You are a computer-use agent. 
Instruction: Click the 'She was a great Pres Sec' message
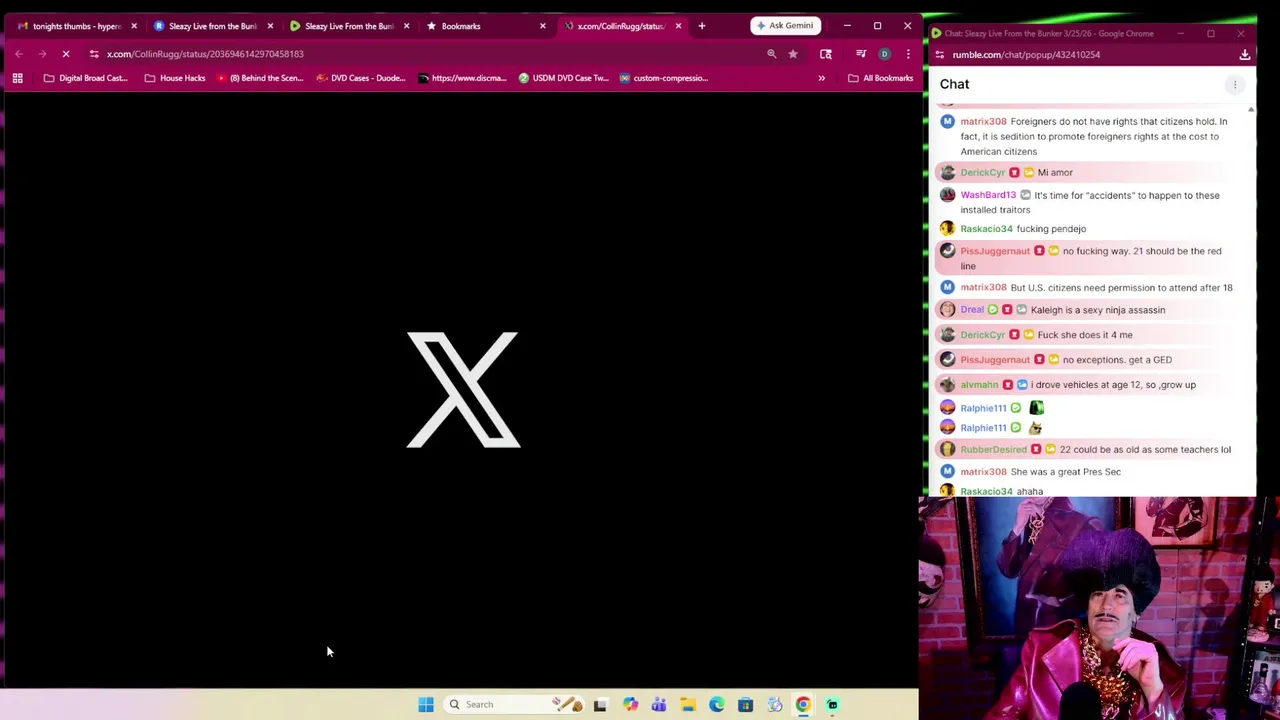click(x=1066, y=472)
